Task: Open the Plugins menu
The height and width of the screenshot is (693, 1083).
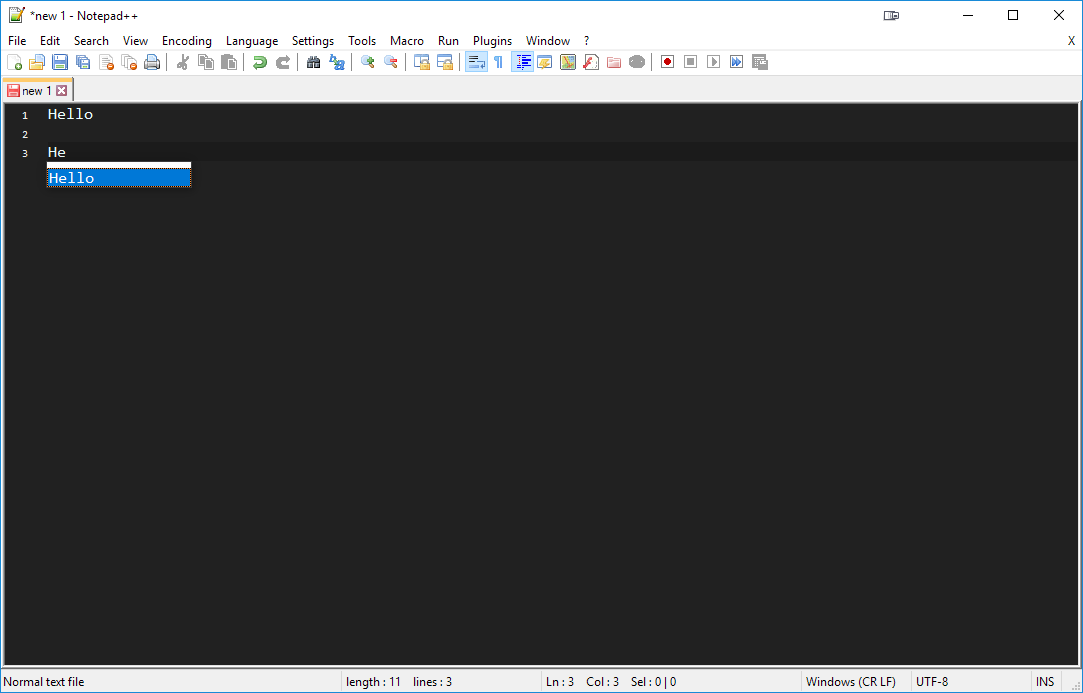Action: [492, 40]
